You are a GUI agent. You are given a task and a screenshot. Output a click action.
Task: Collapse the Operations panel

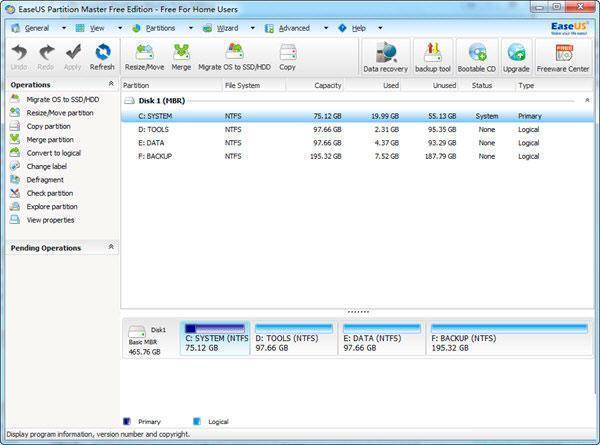110,85
